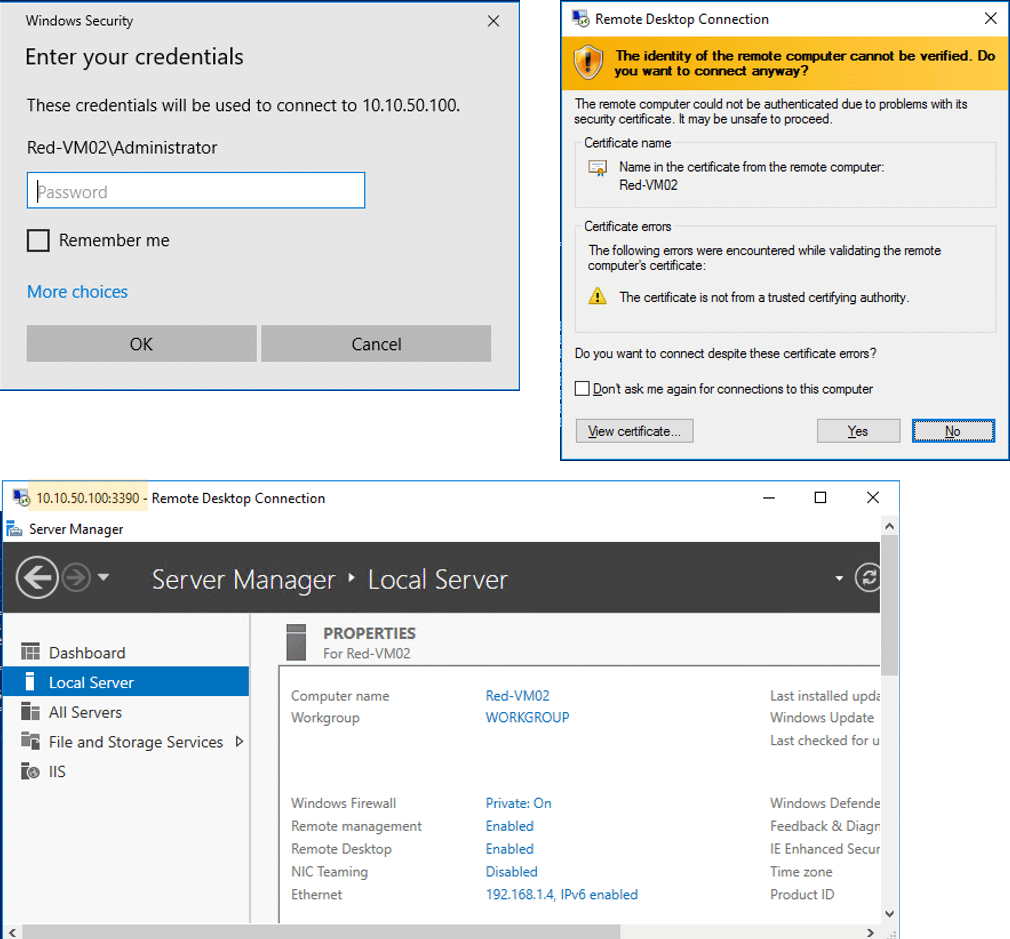This screenshot has height=939, width=1010.
Task: Minimize the 10.10.50.100:3390 remote session window
Action: pos(768,497)
